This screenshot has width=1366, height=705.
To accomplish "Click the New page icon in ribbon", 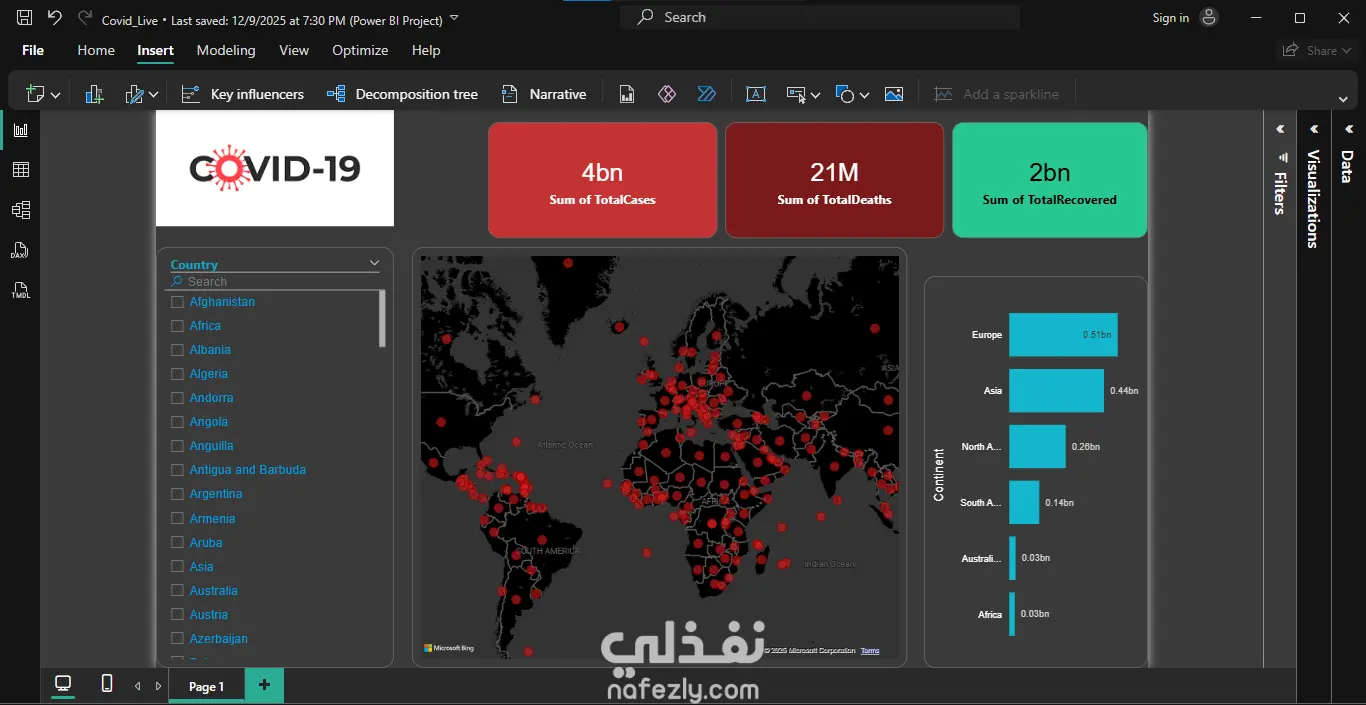I will (35, 94).
